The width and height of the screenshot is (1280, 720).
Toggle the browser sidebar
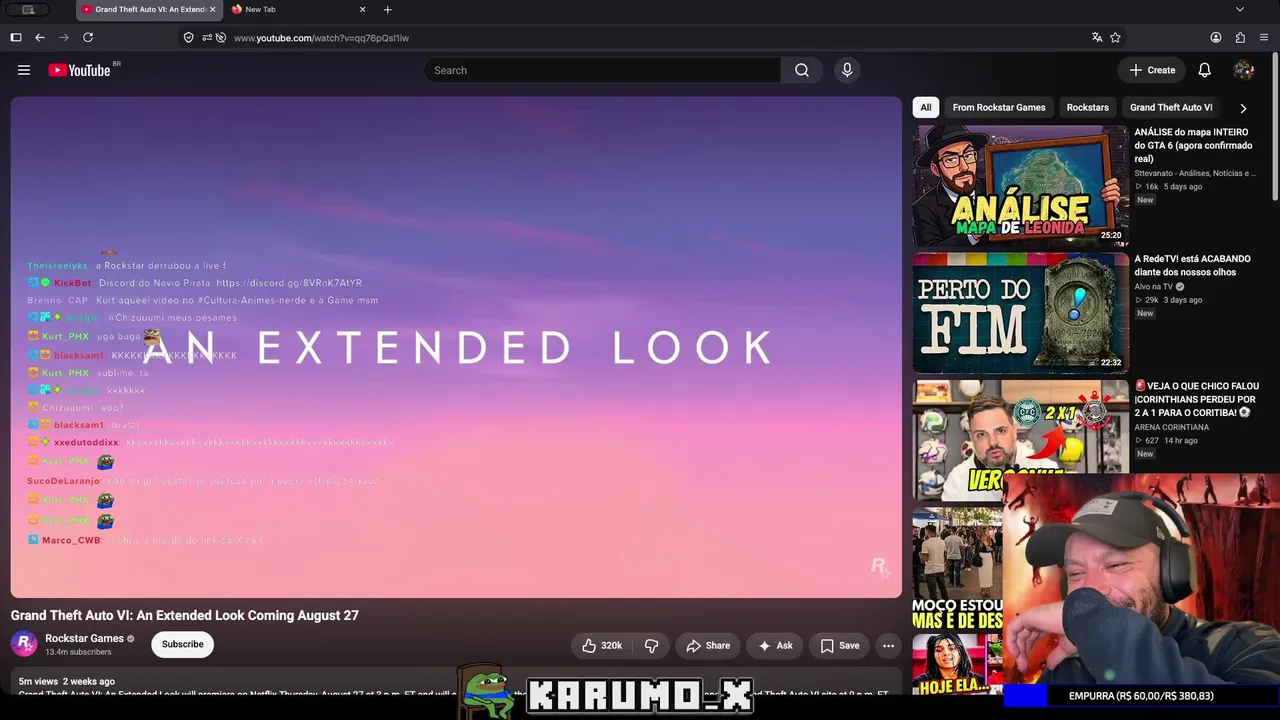pyautogui.click(x=16, y=38)
